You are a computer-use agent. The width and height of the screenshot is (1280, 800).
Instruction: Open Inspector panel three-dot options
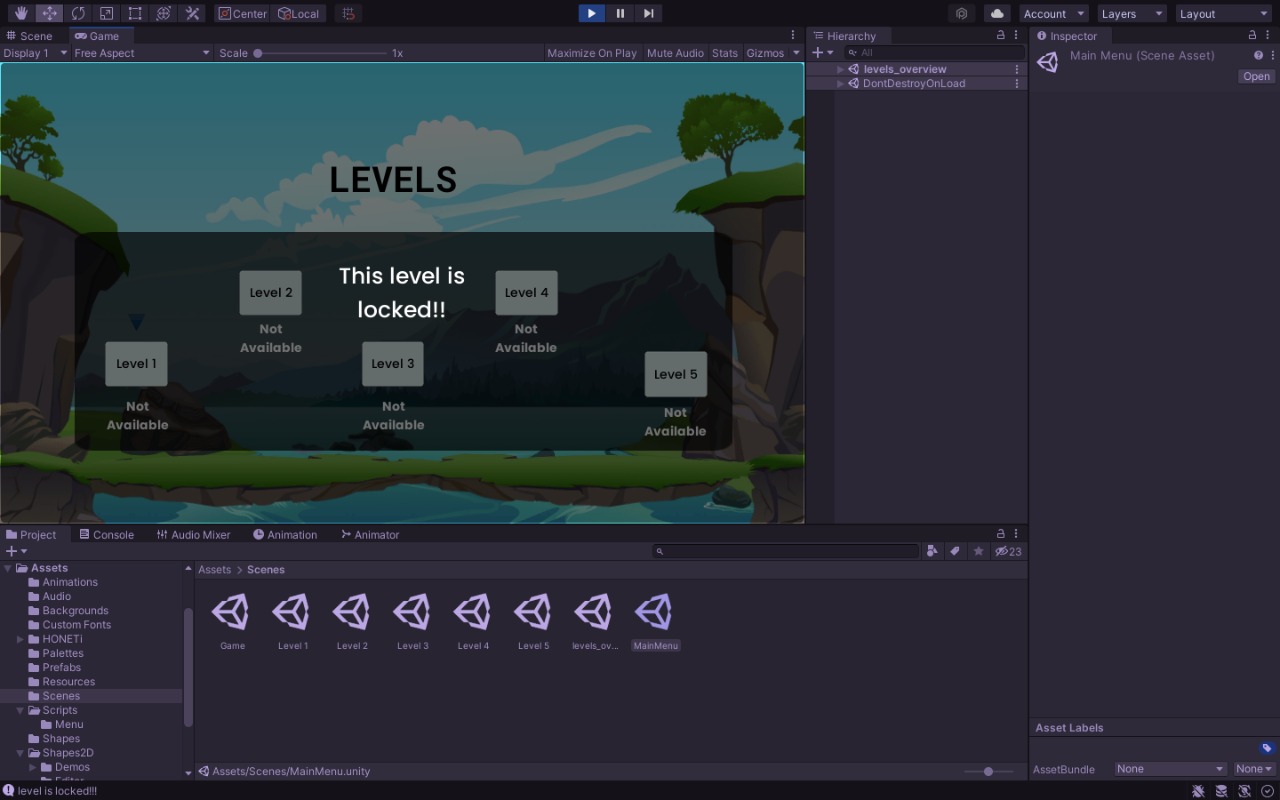pyautogui.click(x=1268, y=35)
